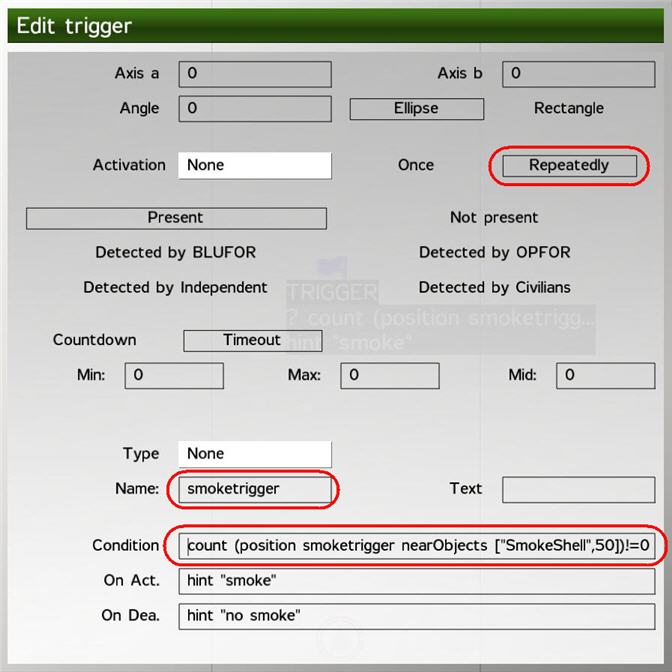Select the Rectangle shape option
The height and width of the screenshot is (672, 672).
click(x=568, y=108)
